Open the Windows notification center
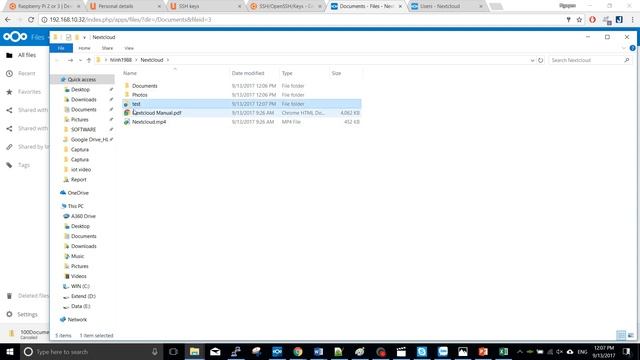 (627, 351)
